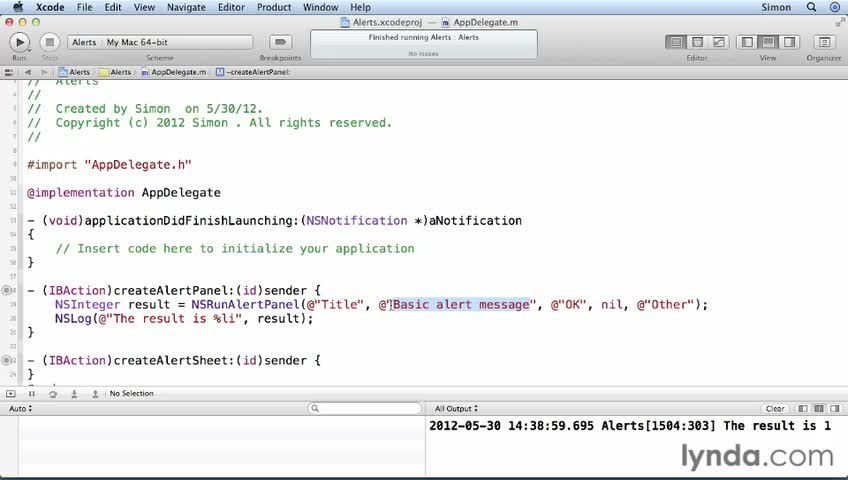This screenshot has height=480, width=848.
Task: Click the Step Out debug icon
Action: pyautogui.click(x=95, y=394)
